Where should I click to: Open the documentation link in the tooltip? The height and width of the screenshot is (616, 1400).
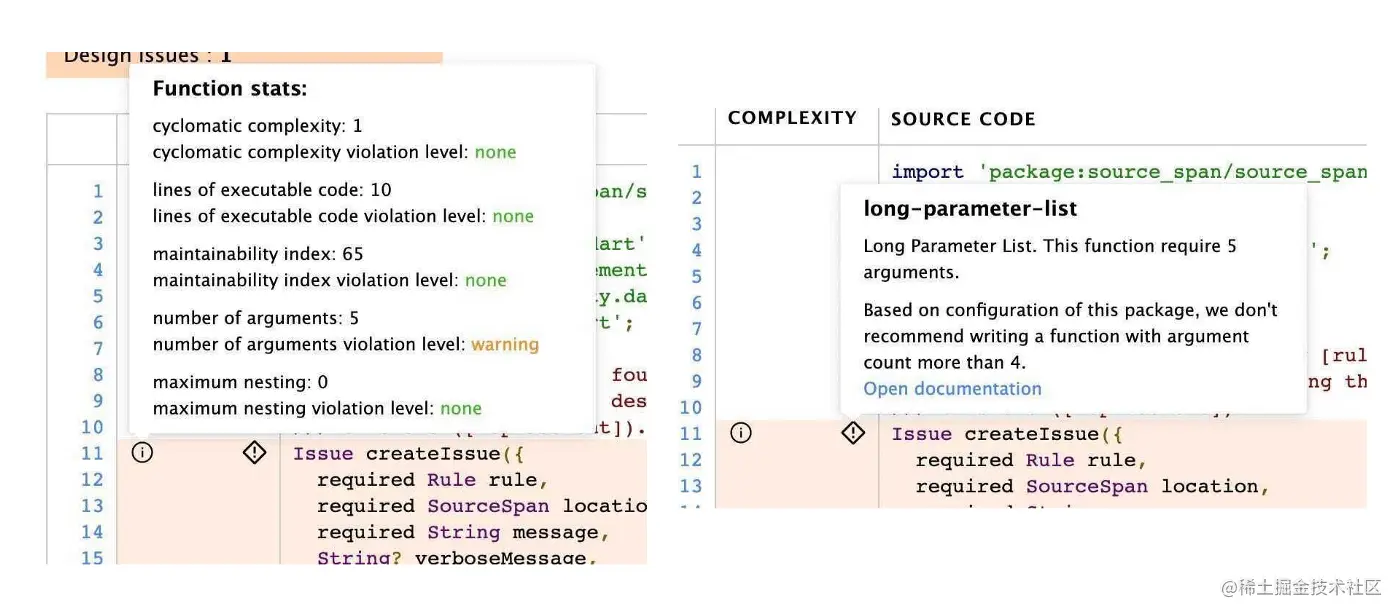point(952,389)
